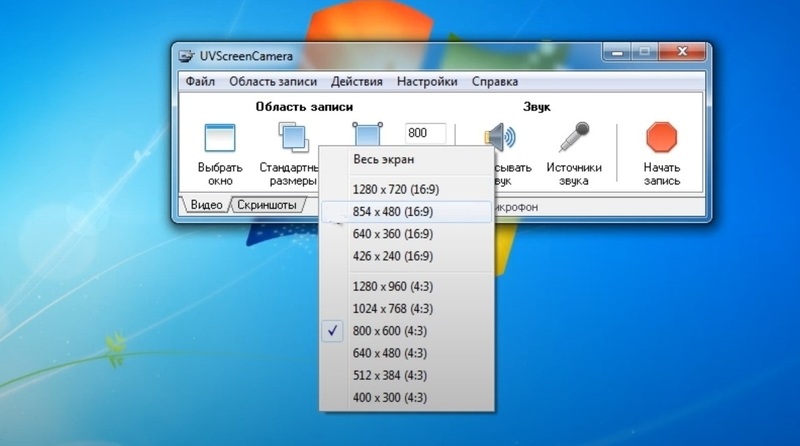Toggle the speaker sound recording icon
Image resolution: width=800 pixels, height=446 pixels.
tap(501, 137)
